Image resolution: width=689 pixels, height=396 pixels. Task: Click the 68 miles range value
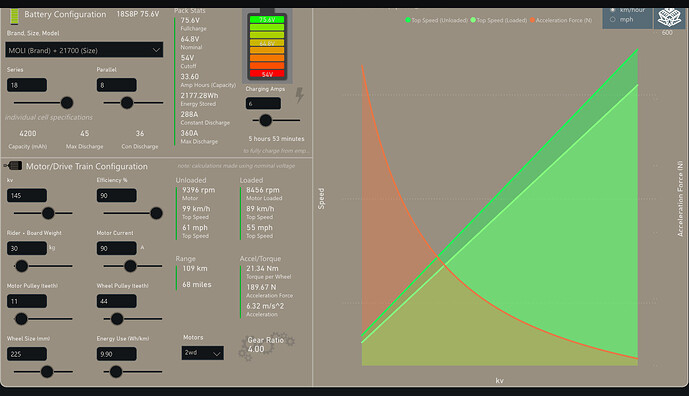point(197,284)
